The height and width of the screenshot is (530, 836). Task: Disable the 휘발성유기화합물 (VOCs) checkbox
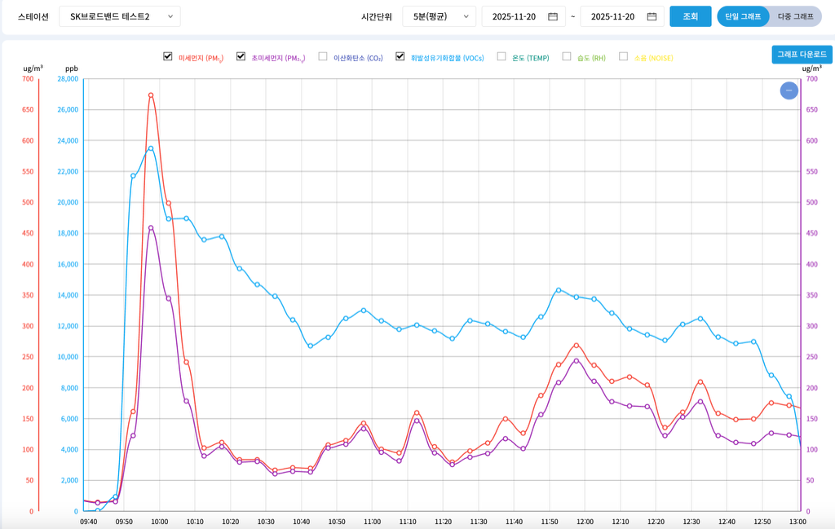tap(400, 57)
